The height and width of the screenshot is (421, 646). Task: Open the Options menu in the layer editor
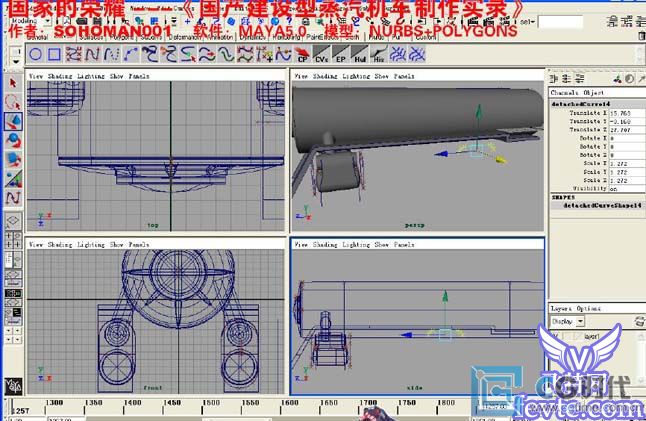click(x=588, y=308)
